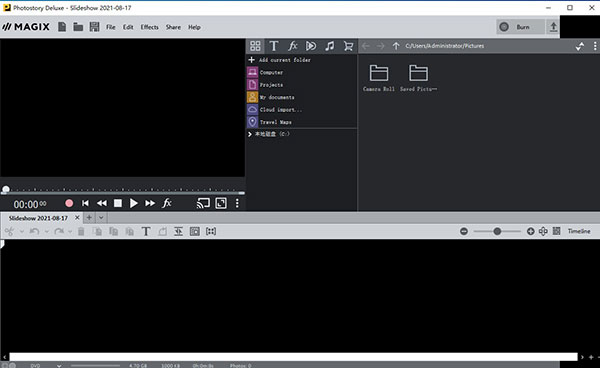The width and height of the screenshot is (600, 368).
Task: Switch view using the Timeline mode button
Action: [579, 231]
